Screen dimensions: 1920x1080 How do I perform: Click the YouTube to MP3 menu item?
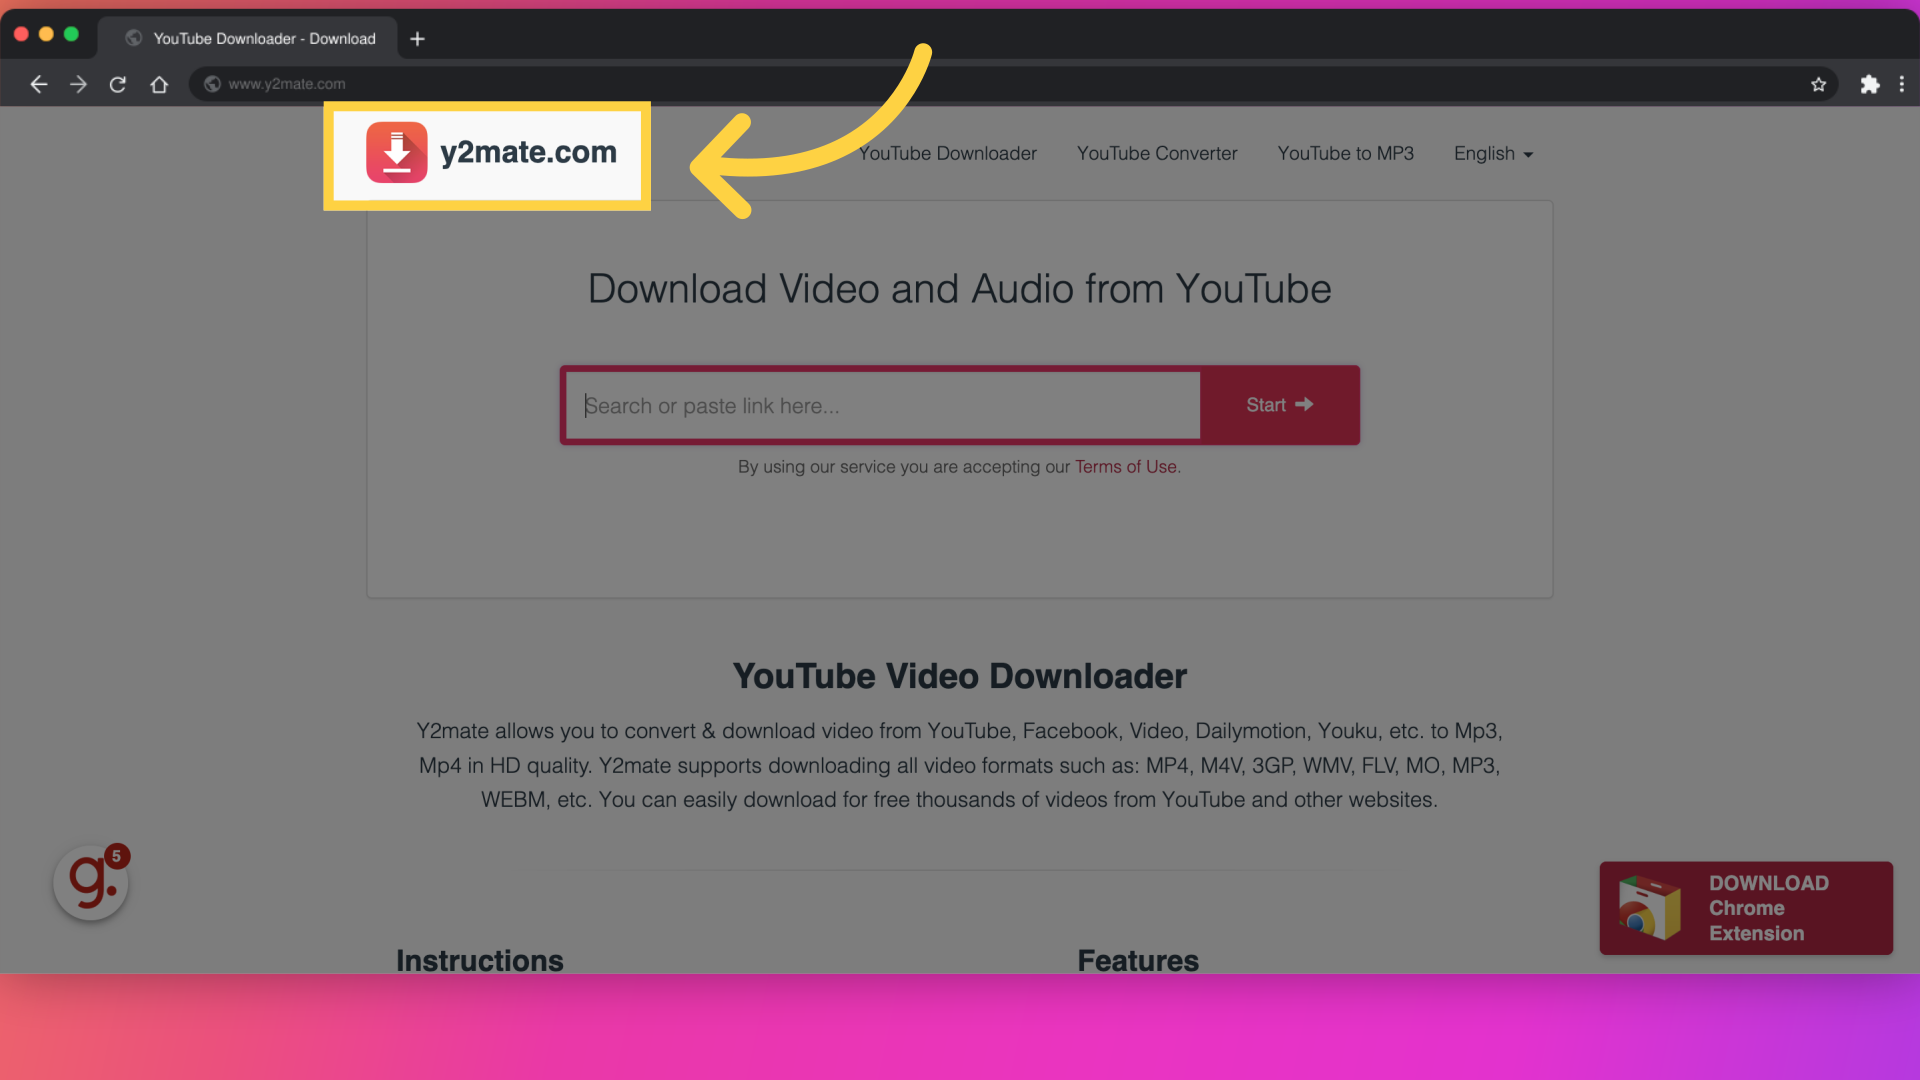[x=1345, y=153]
